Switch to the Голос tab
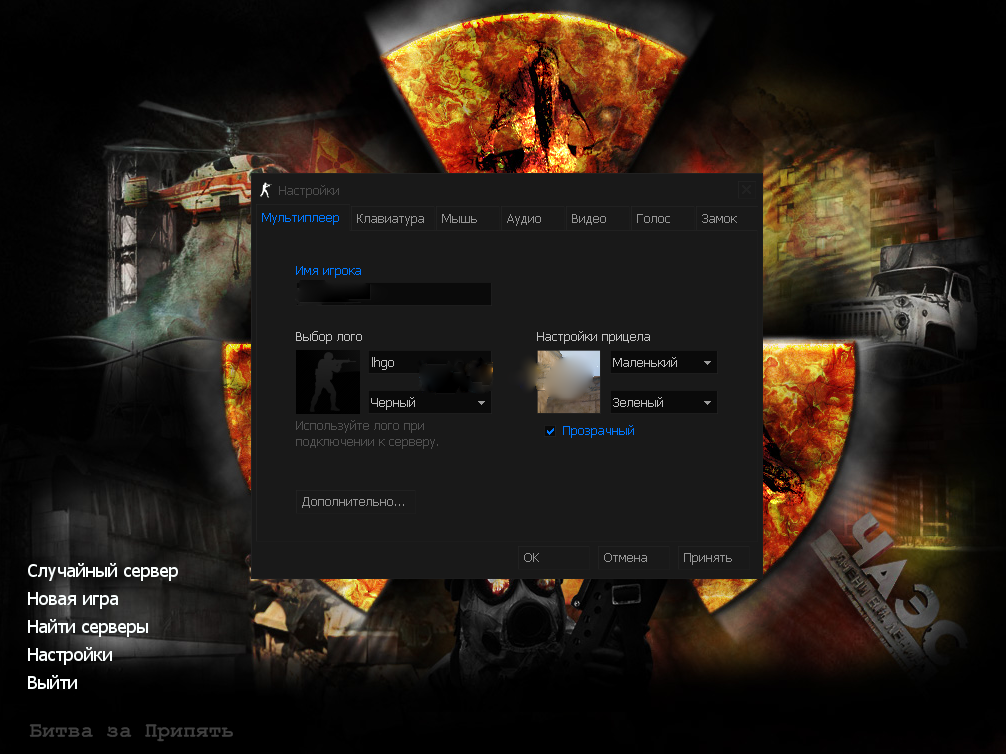This screenshot has width=1006, height=754. (654, 219)
